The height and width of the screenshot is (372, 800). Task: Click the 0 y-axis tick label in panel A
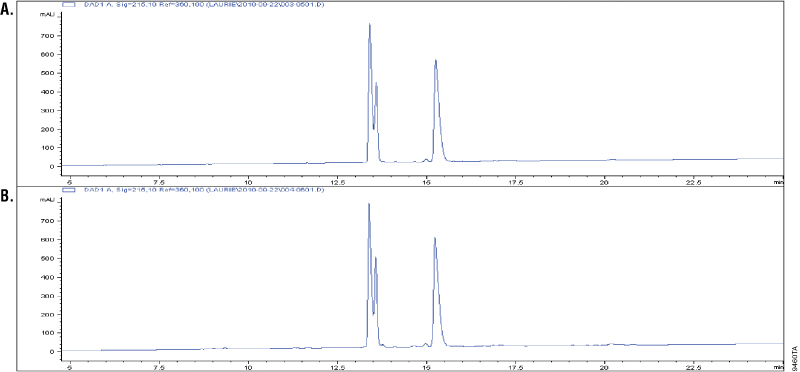(52, 167)
